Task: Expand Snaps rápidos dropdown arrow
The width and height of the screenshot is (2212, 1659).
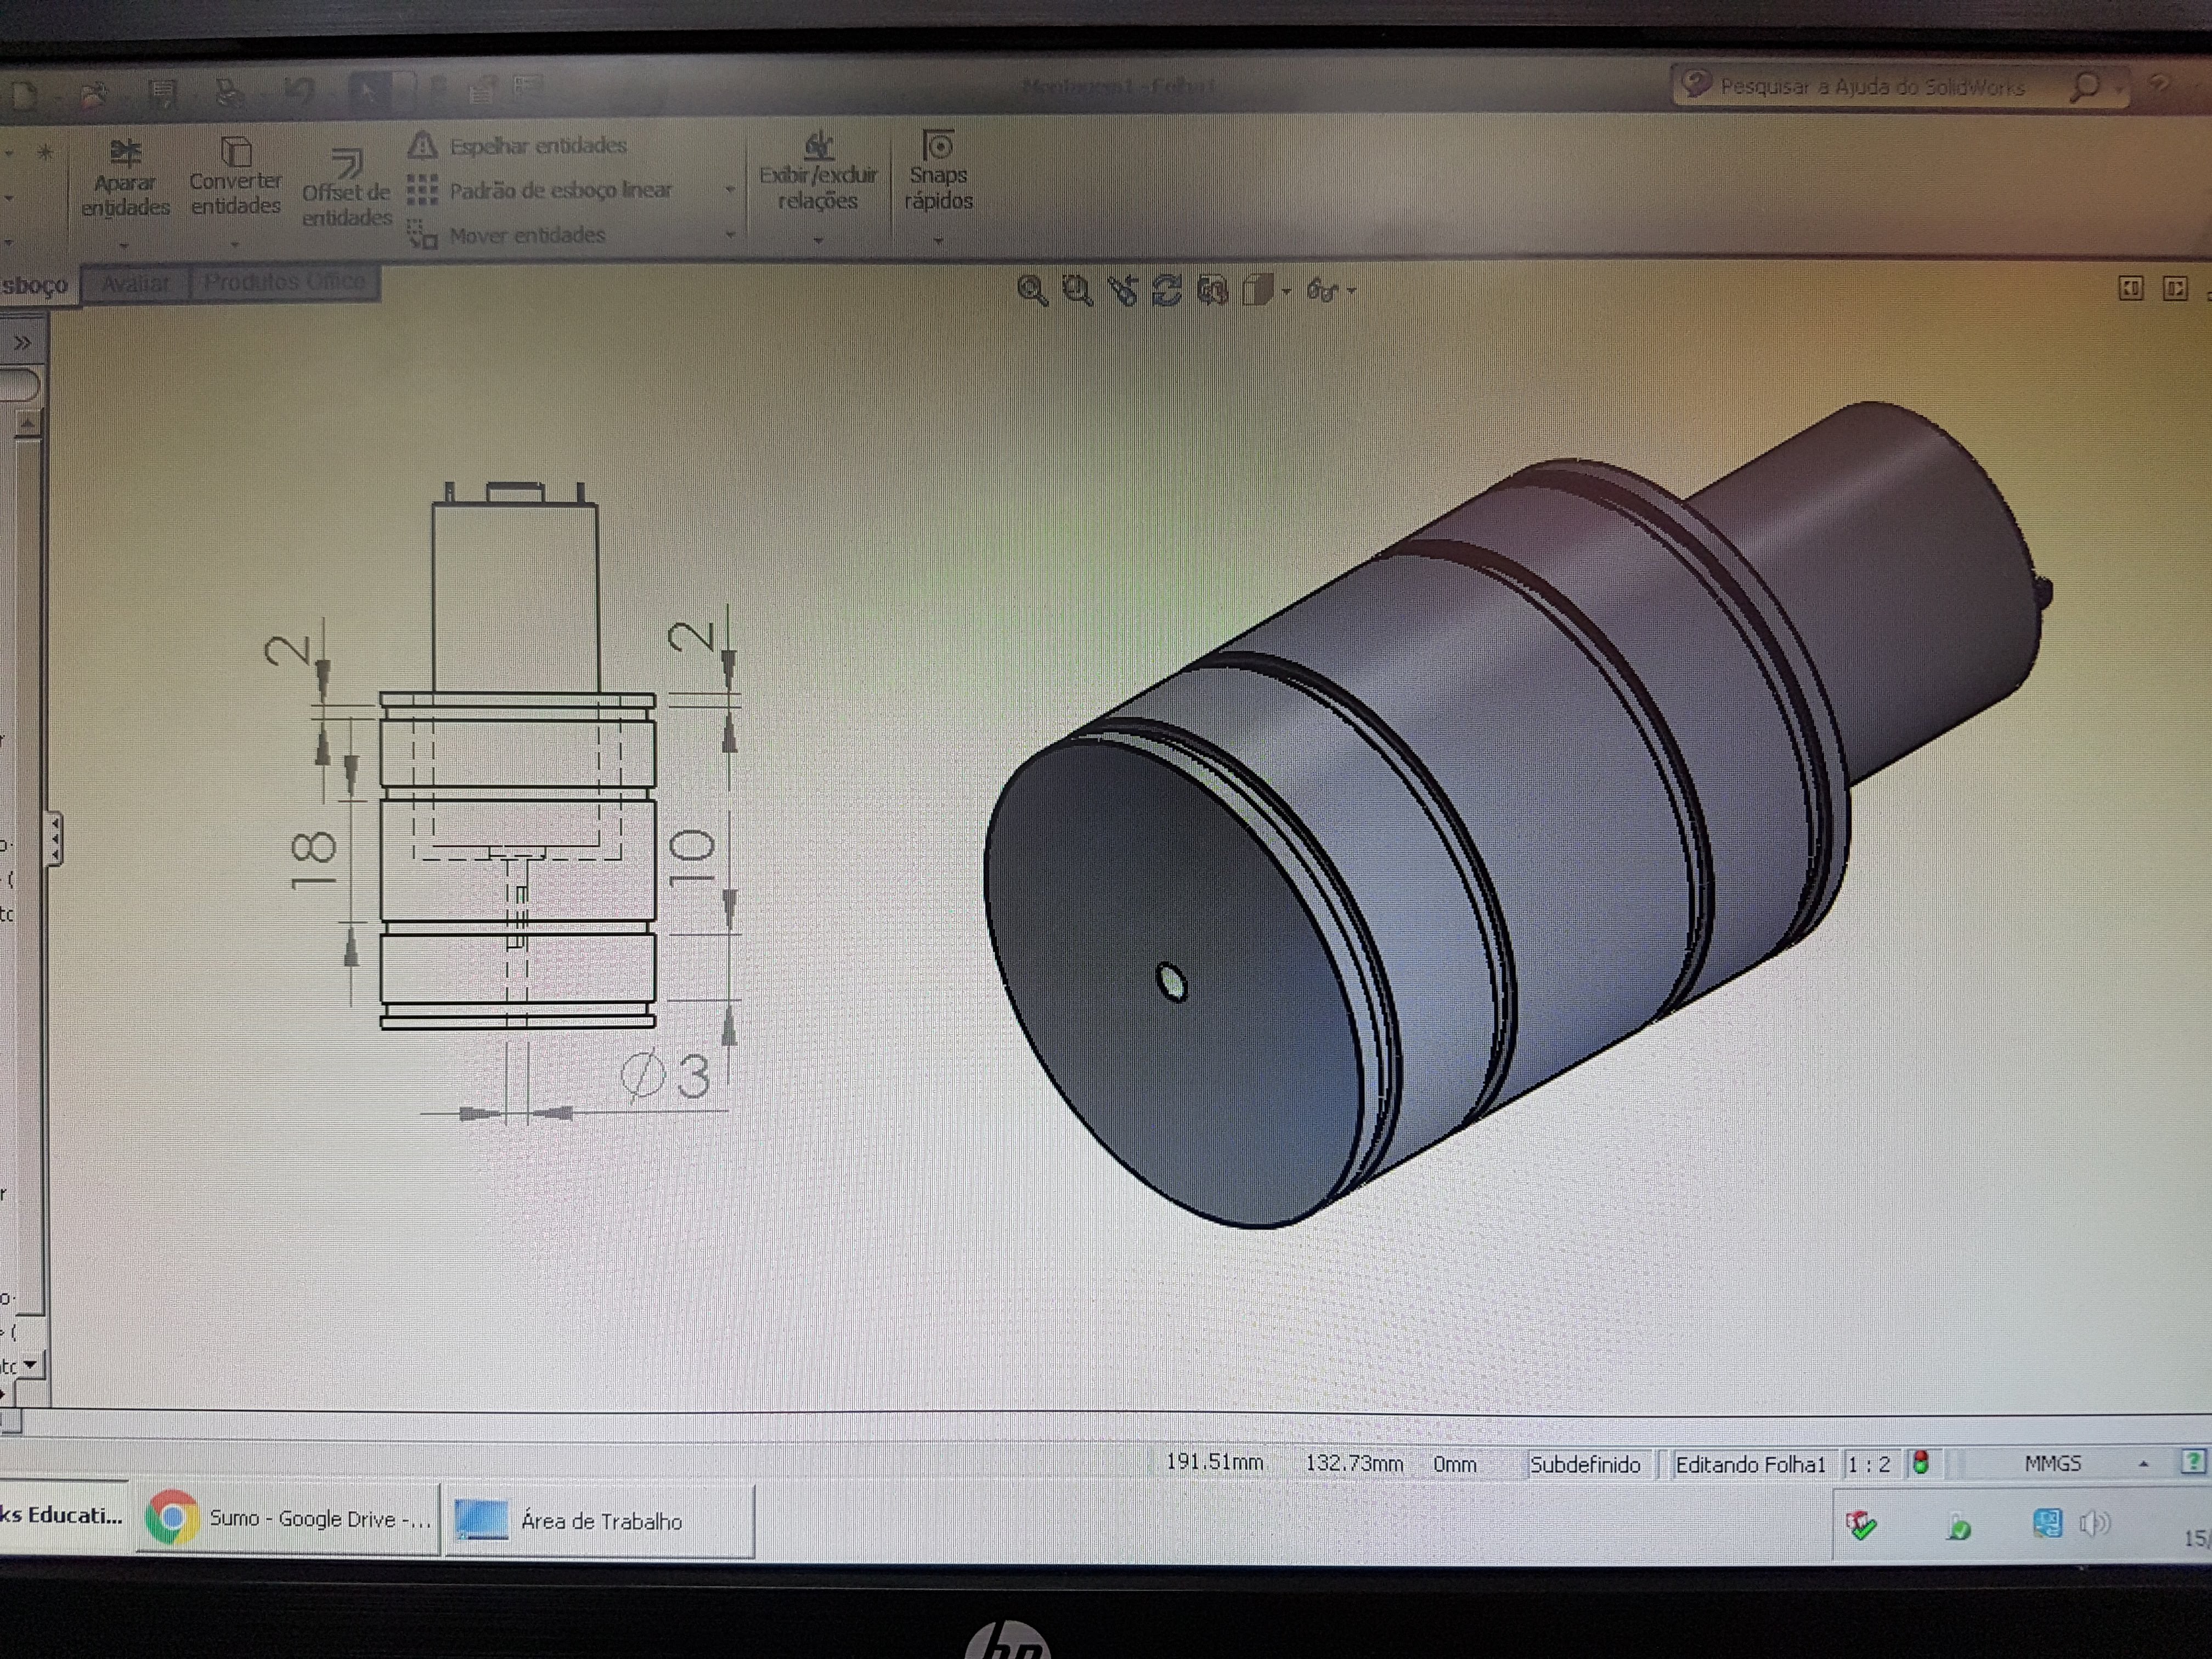Action: [x=938, y=241]
